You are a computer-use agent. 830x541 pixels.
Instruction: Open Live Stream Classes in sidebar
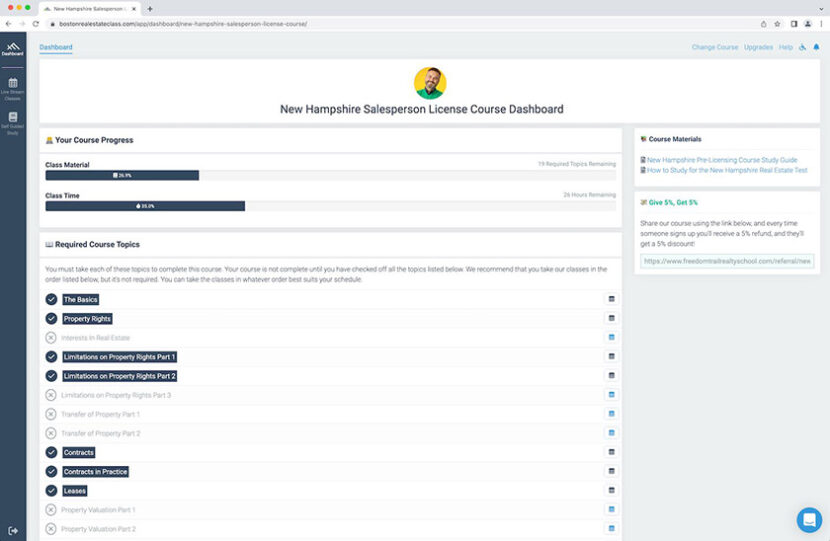tap(12, 88)
